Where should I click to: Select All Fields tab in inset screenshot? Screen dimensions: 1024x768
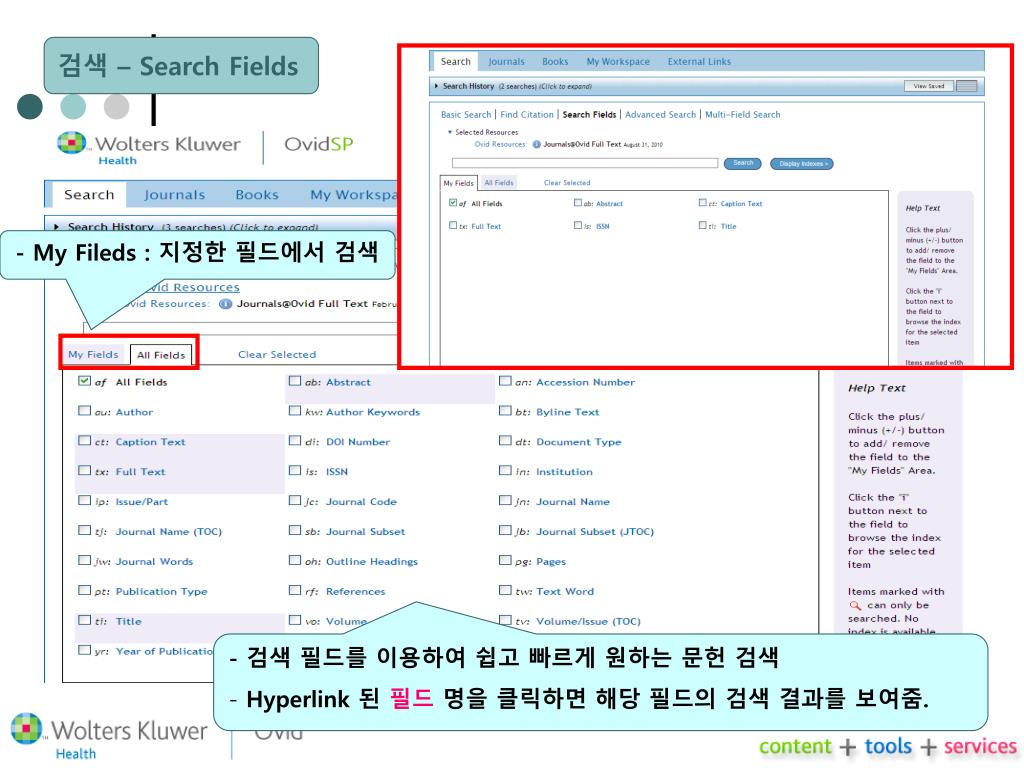[499, 183]
